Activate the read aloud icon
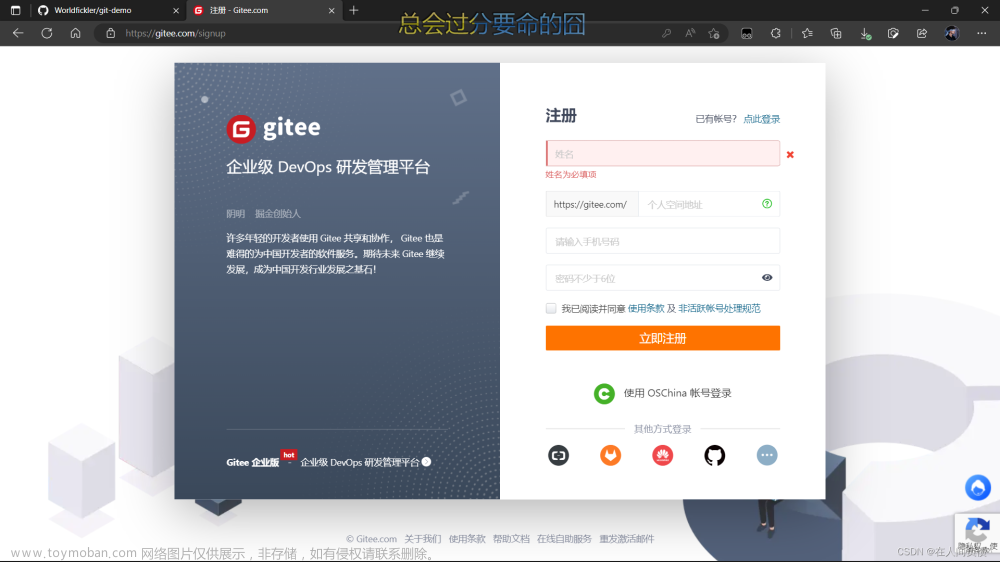Viewport: 1000px width, 562px height. [x=690, y=33]
